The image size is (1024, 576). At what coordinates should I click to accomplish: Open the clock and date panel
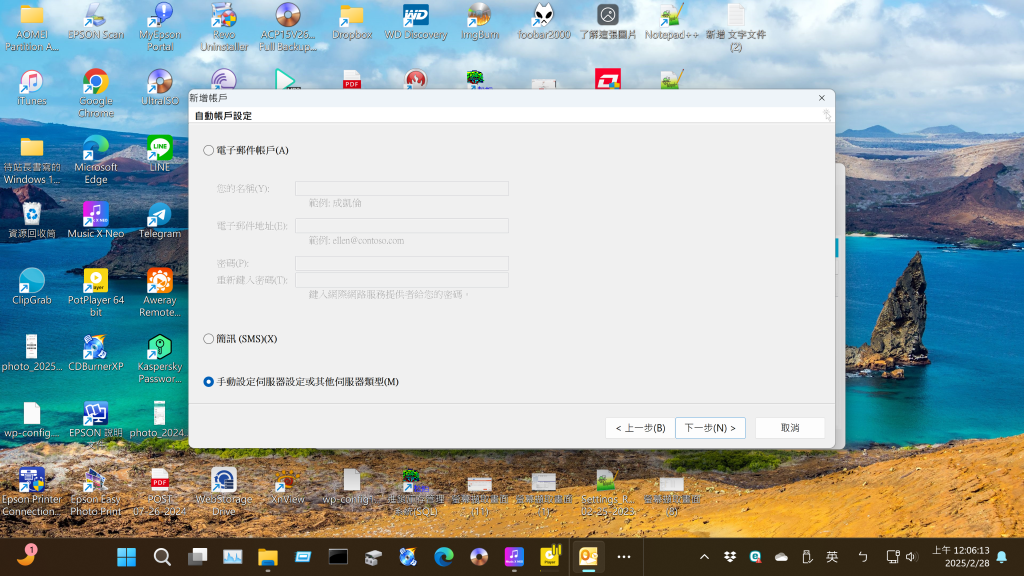(960, 556)
